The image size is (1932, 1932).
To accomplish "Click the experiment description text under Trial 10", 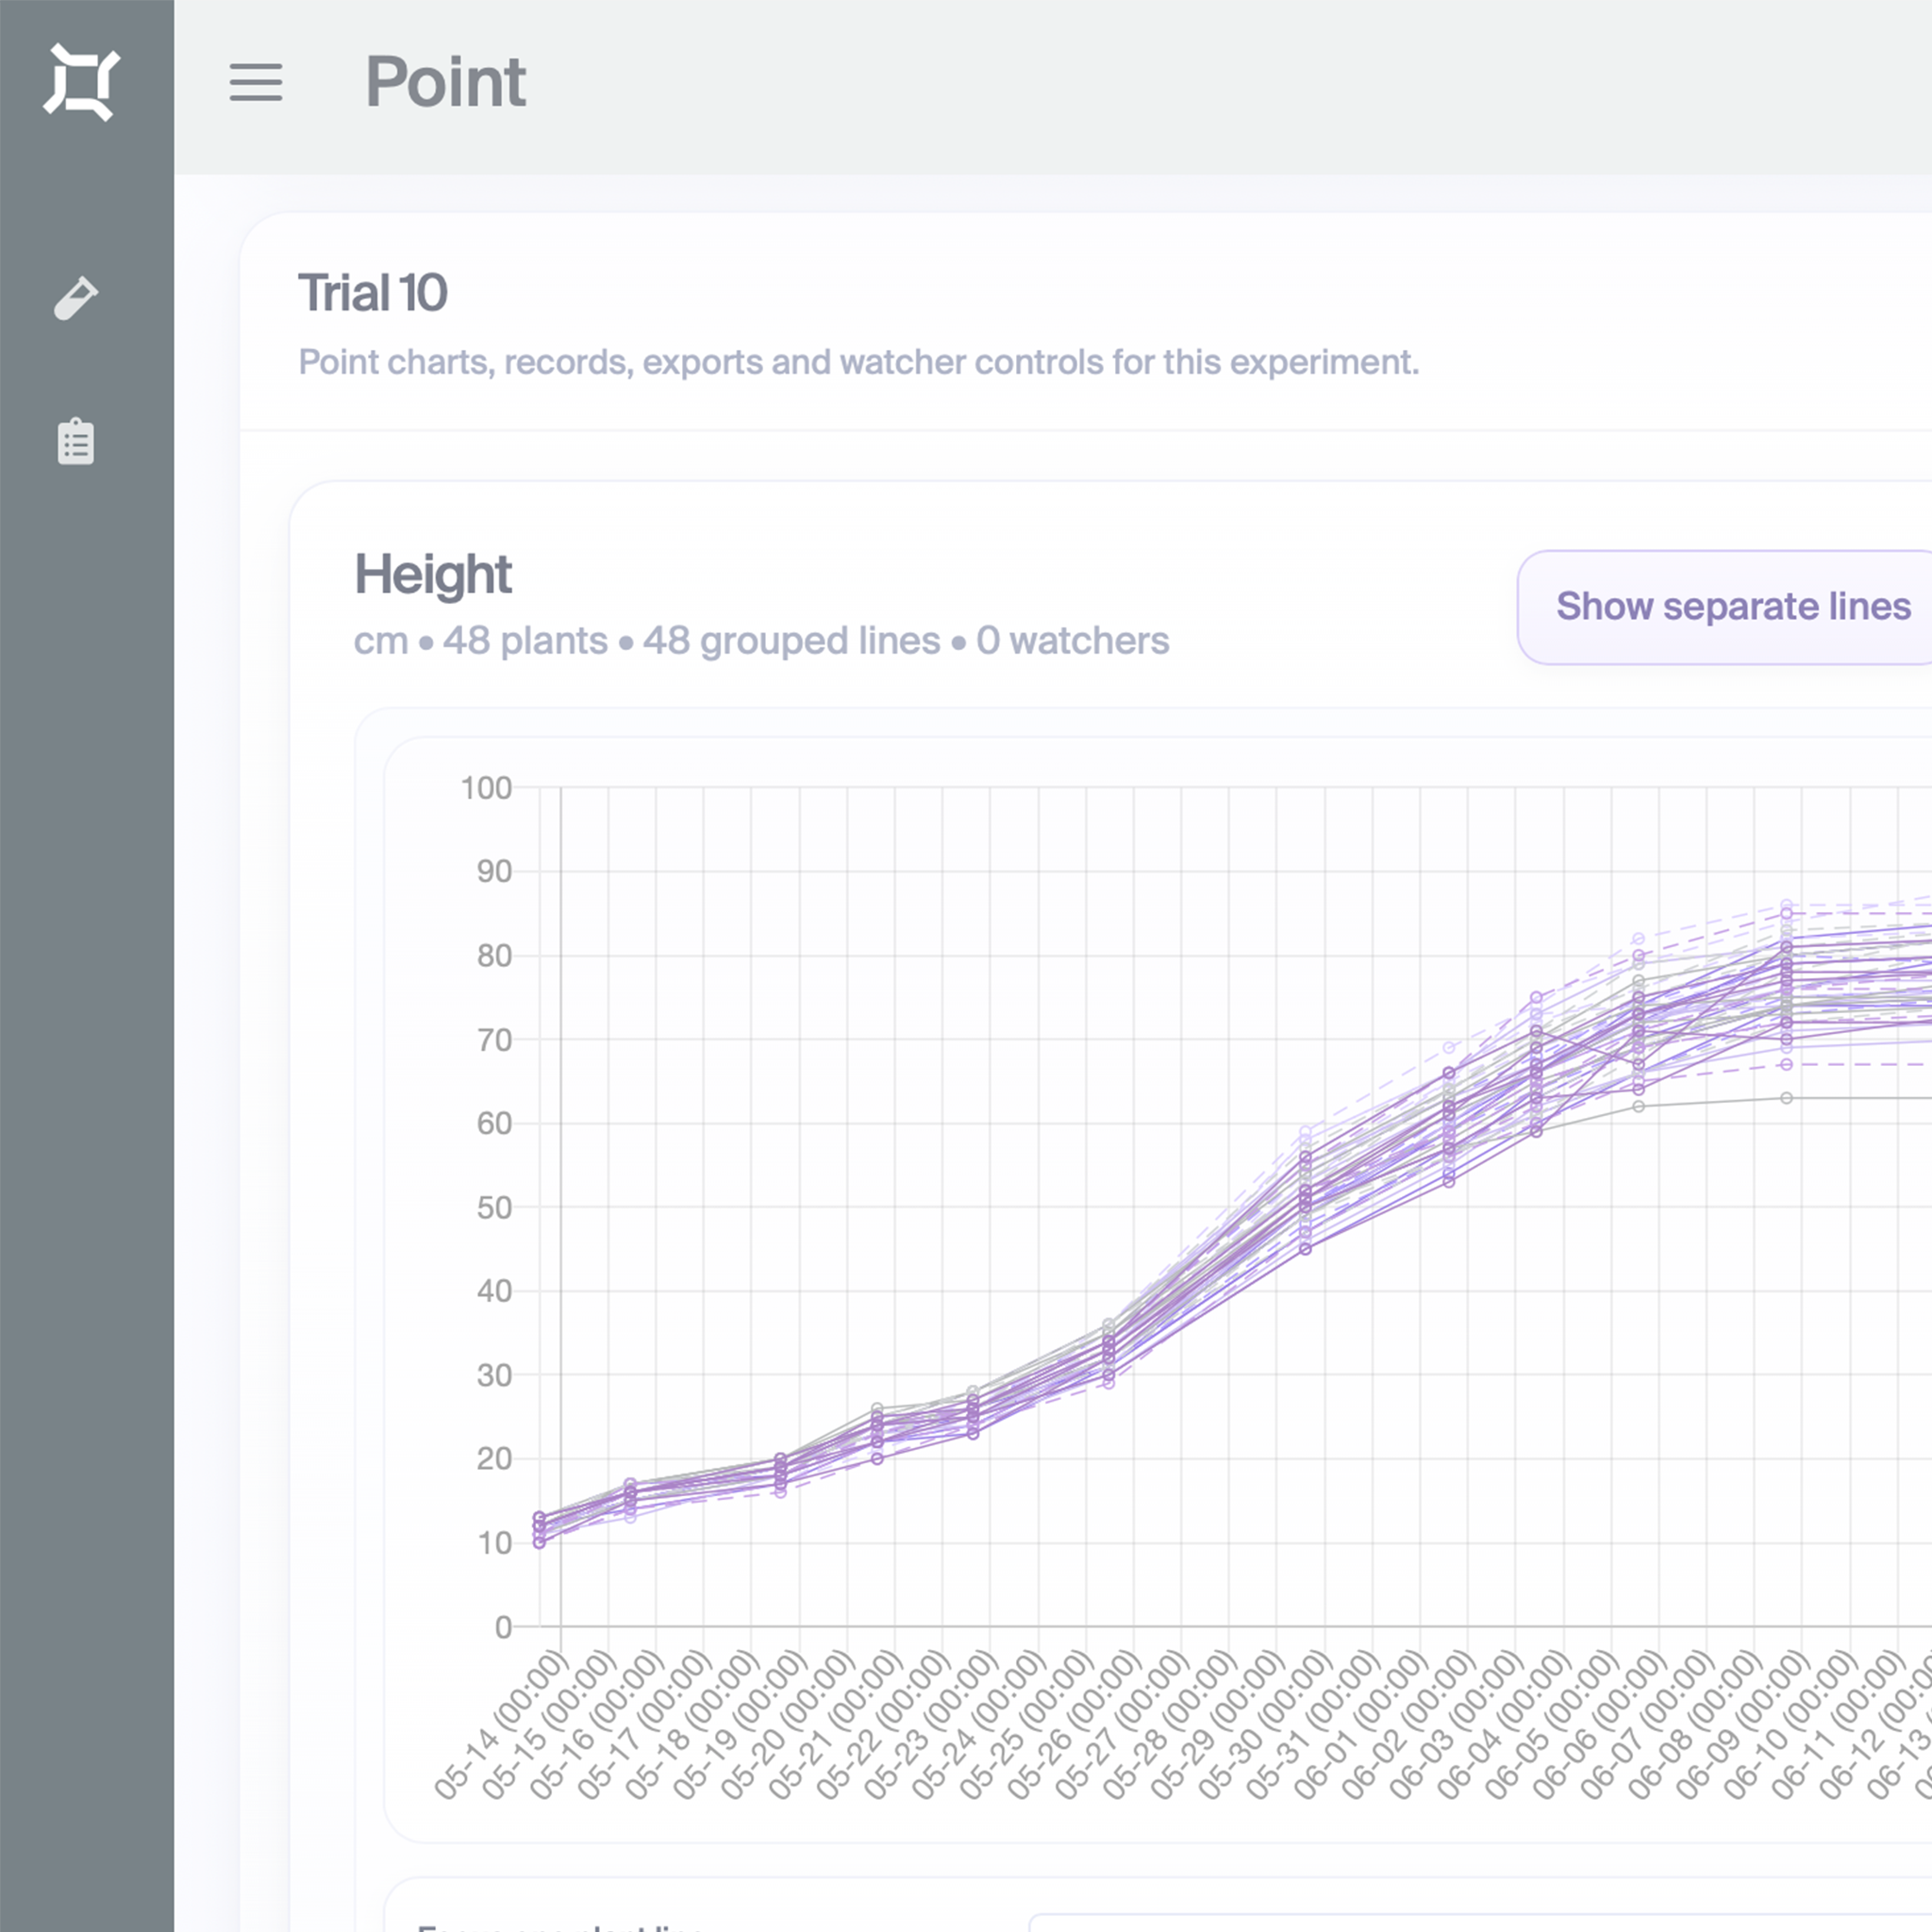I will click(859, 362).
